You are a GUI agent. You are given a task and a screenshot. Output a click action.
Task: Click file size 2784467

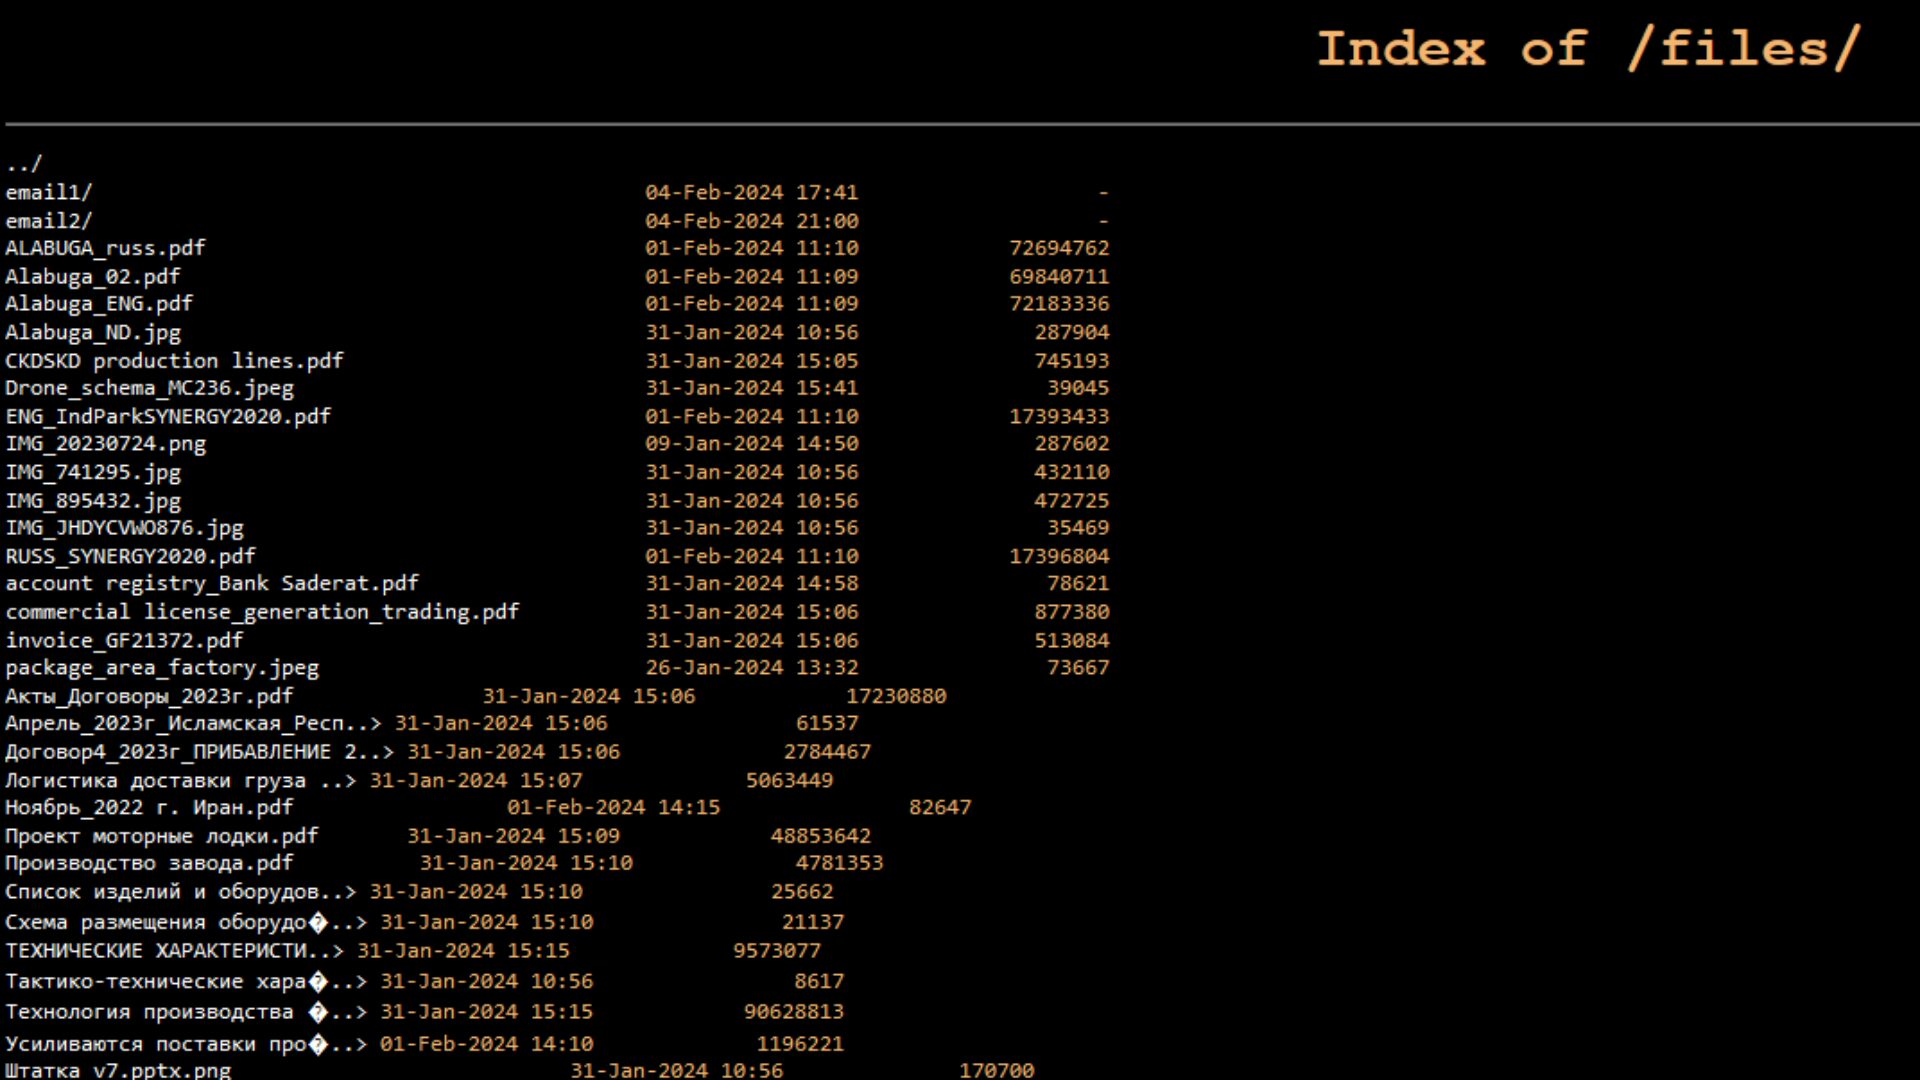[x=827, y=752]
